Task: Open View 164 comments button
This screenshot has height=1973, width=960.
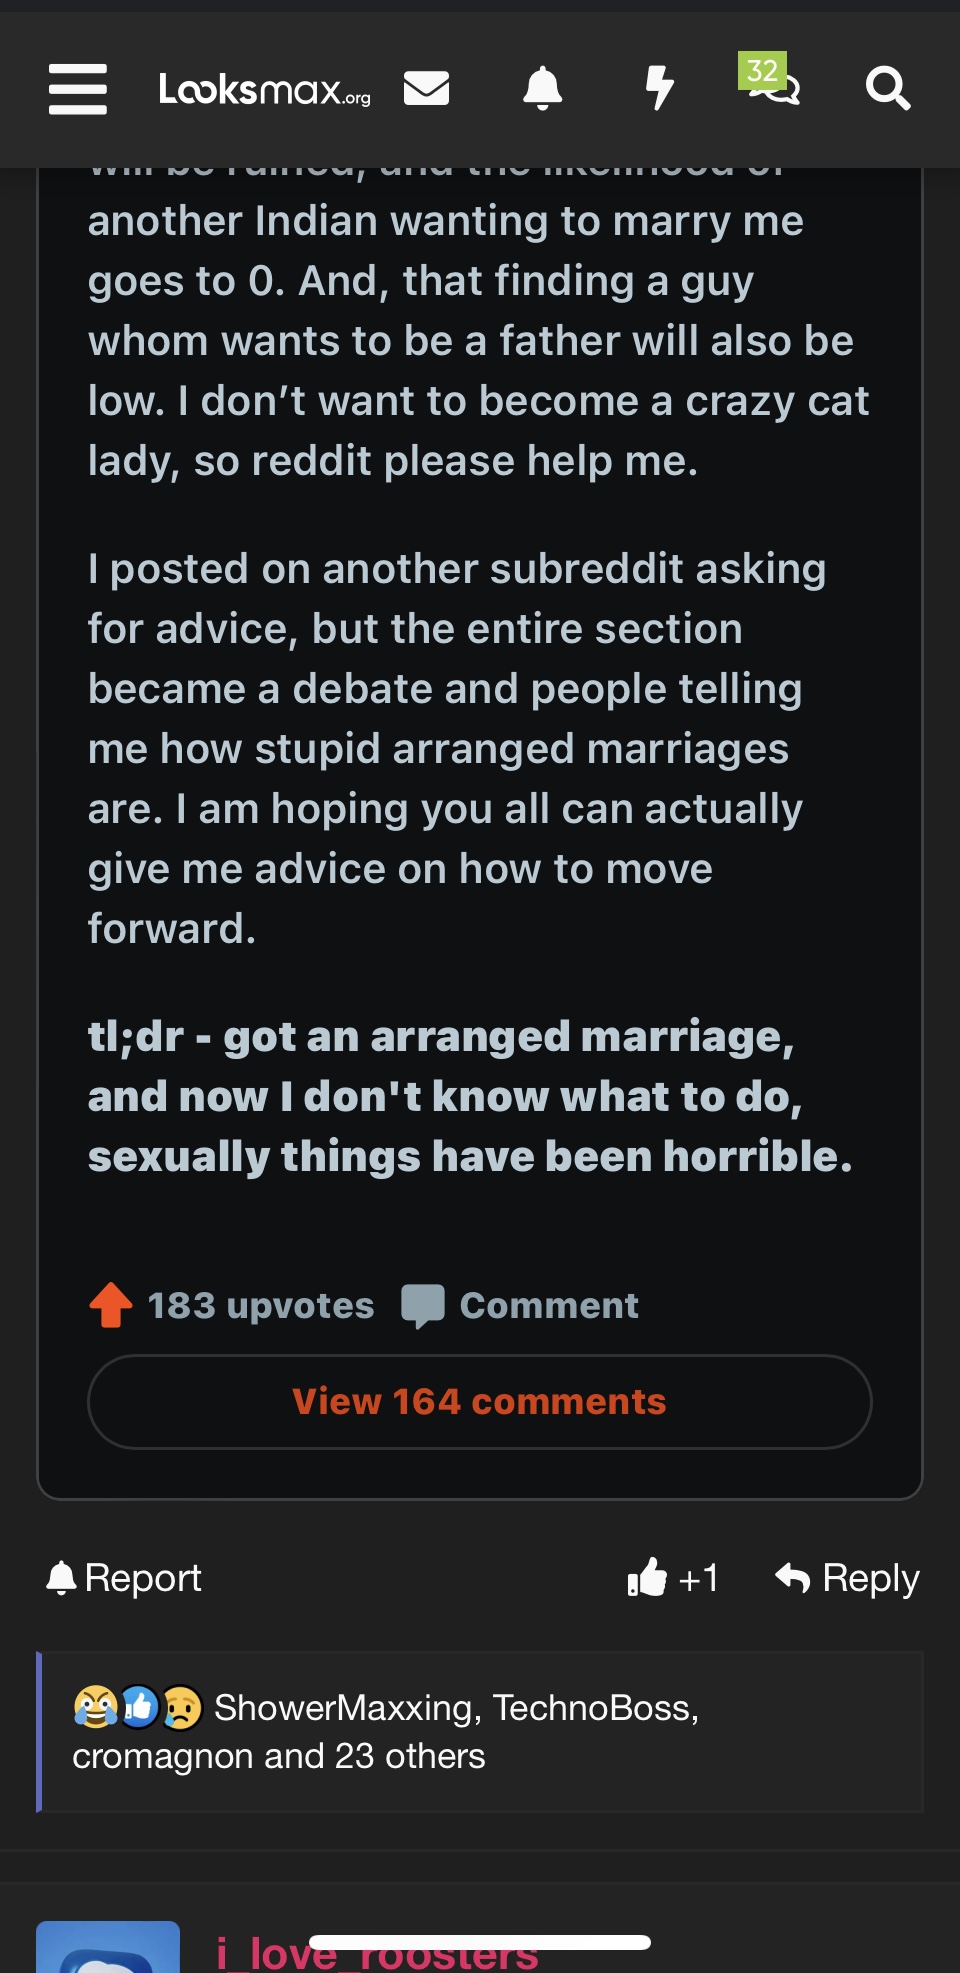Action: coord(480,1402)
